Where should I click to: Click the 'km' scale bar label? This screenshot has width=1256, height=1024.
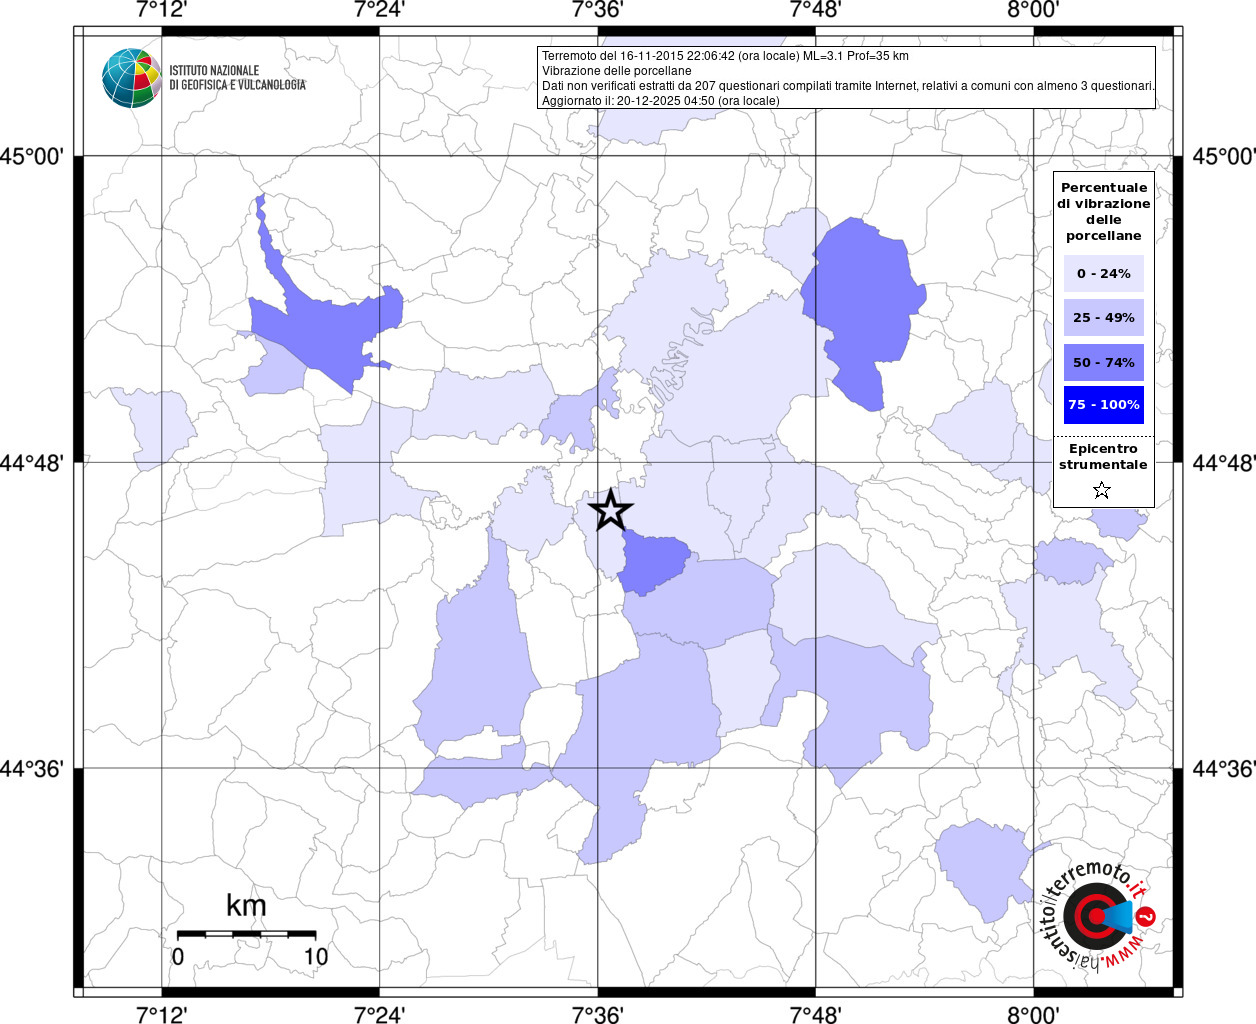(x=246, y=906)
